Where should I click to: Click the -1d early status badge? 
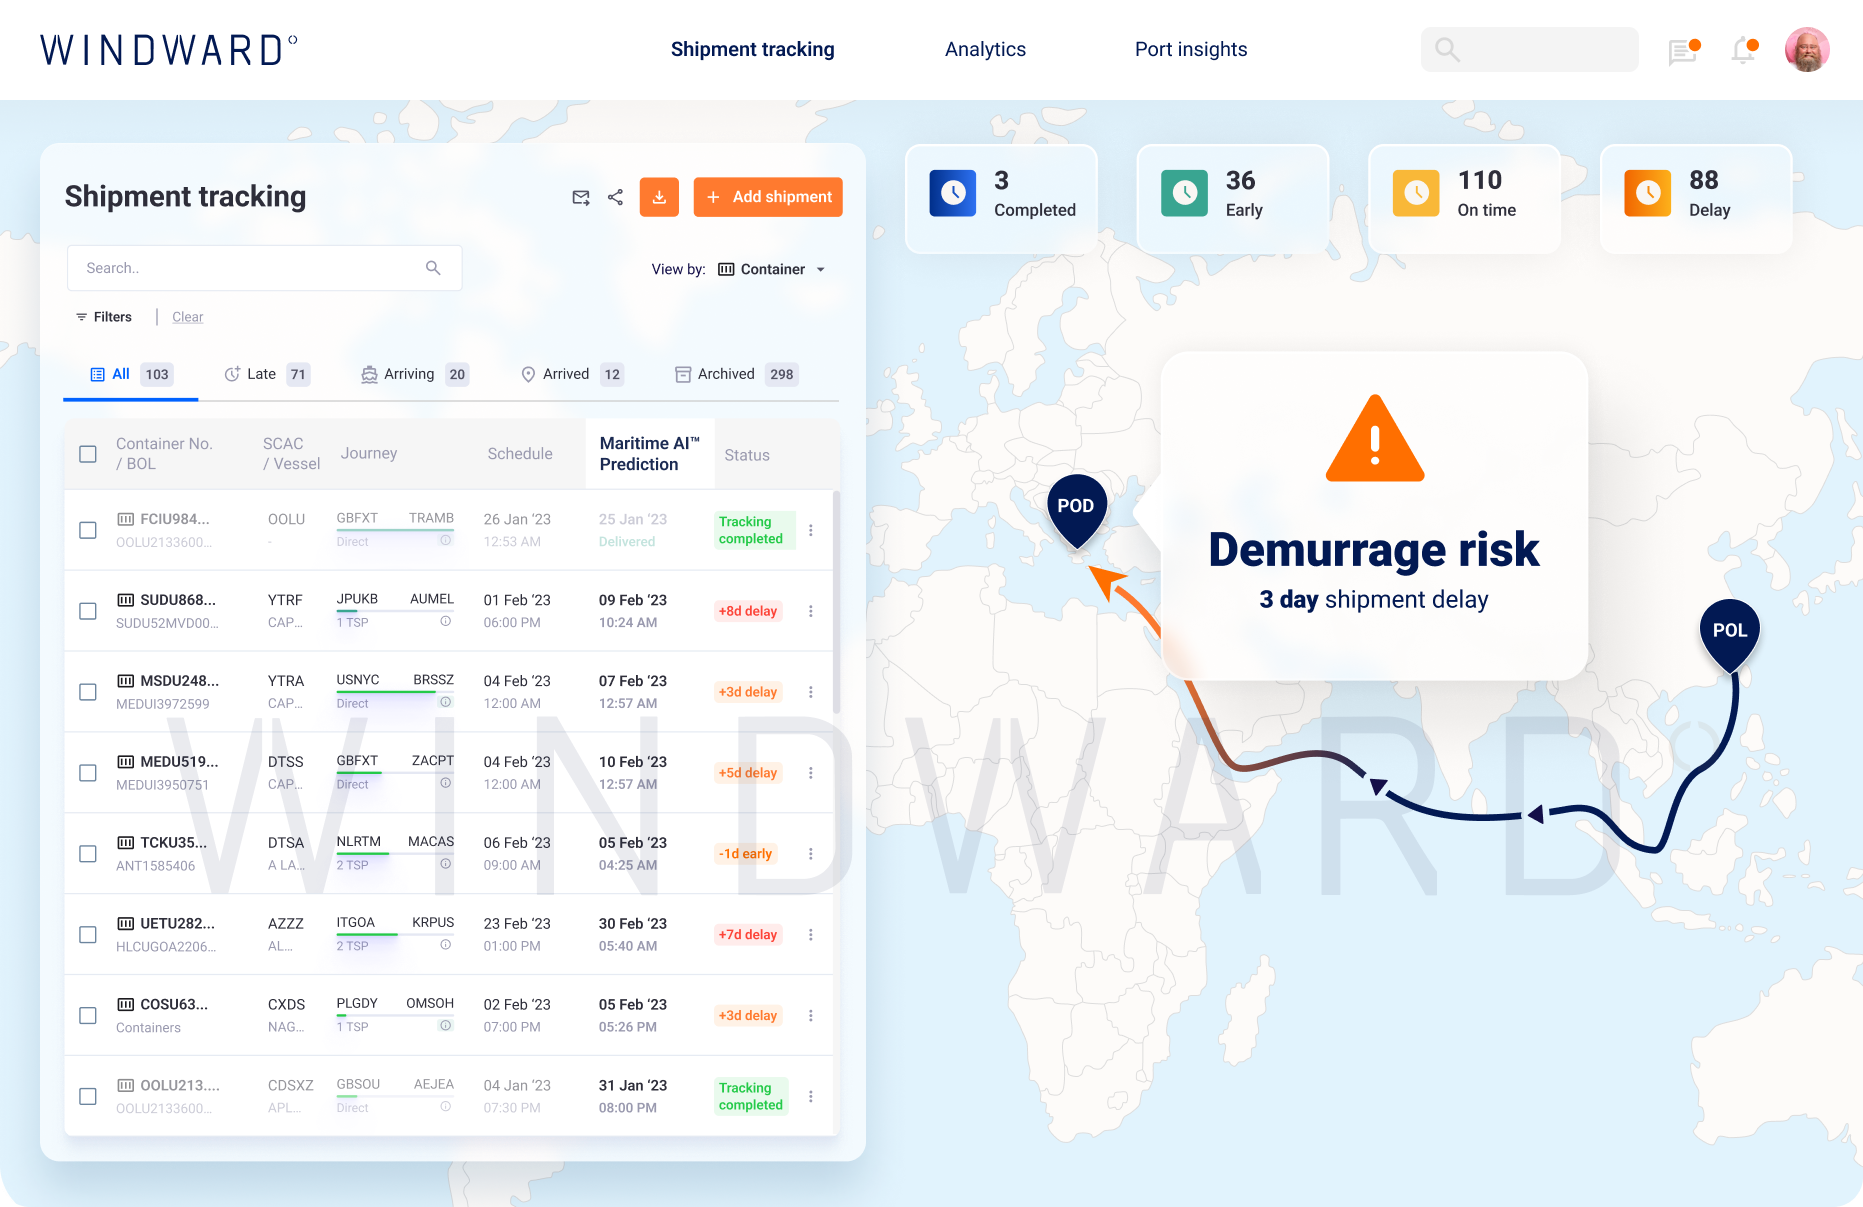[x=746, y=854]
